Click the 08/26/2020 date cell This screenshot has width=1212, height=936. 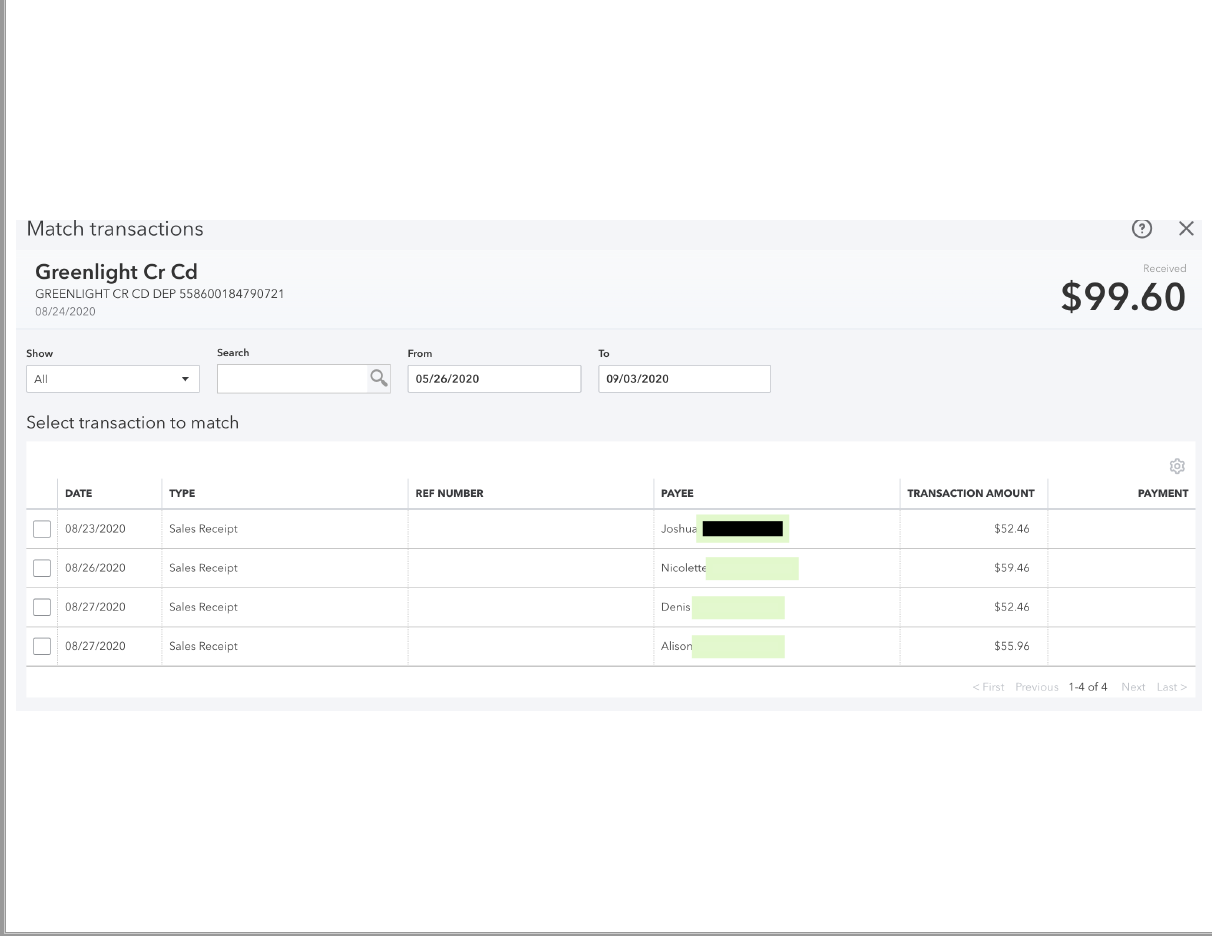[95, 568]
